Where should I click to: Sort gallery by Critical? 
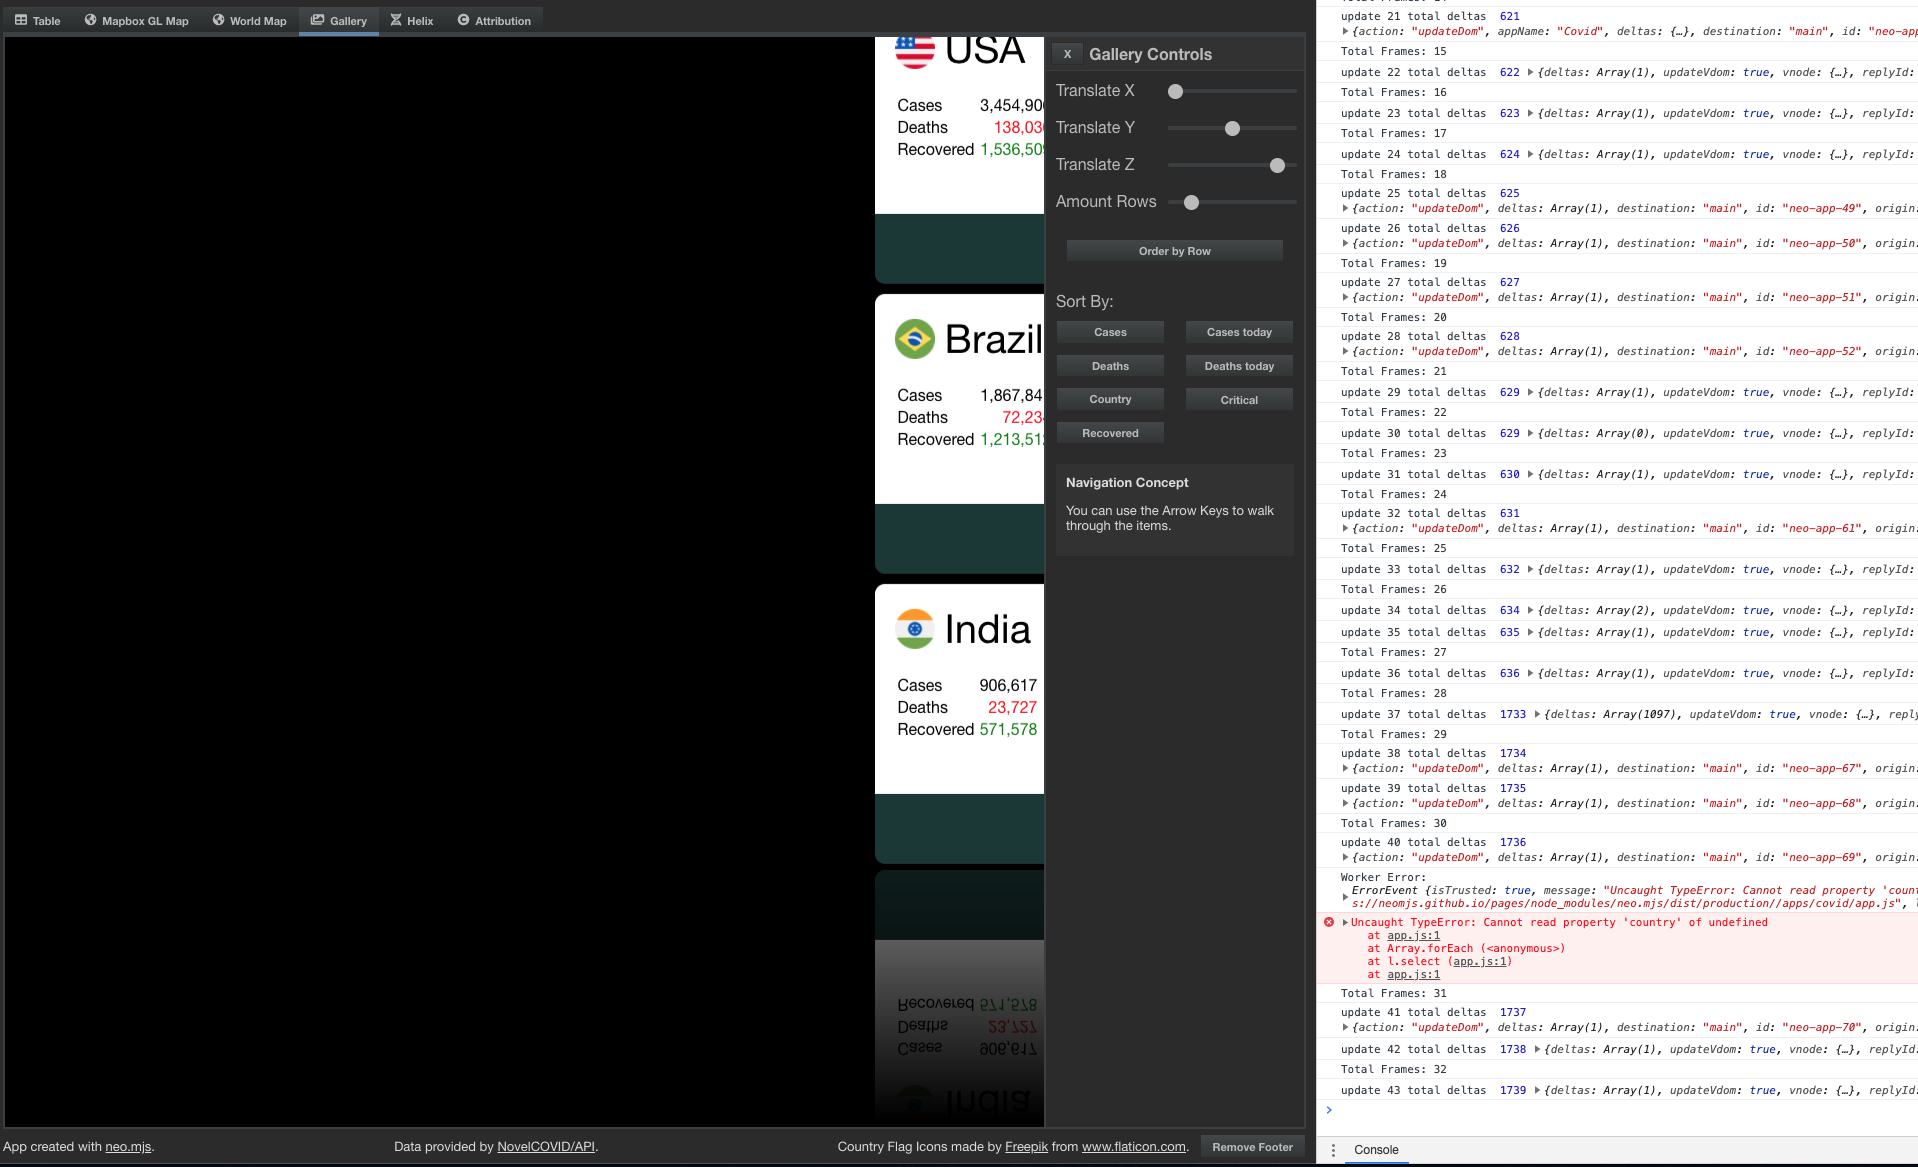[1239, 400]
